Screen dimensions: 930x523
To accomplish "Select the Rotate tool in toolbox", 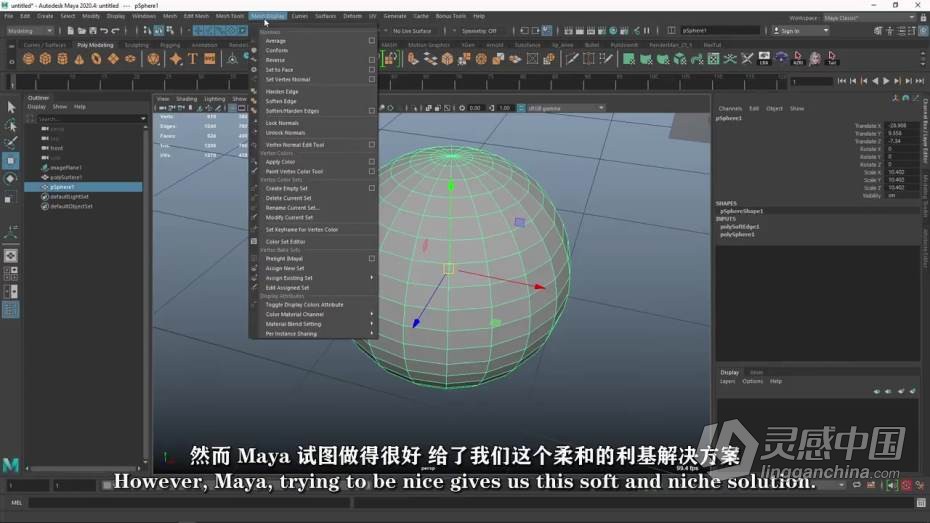I will (x=11, y=178).
